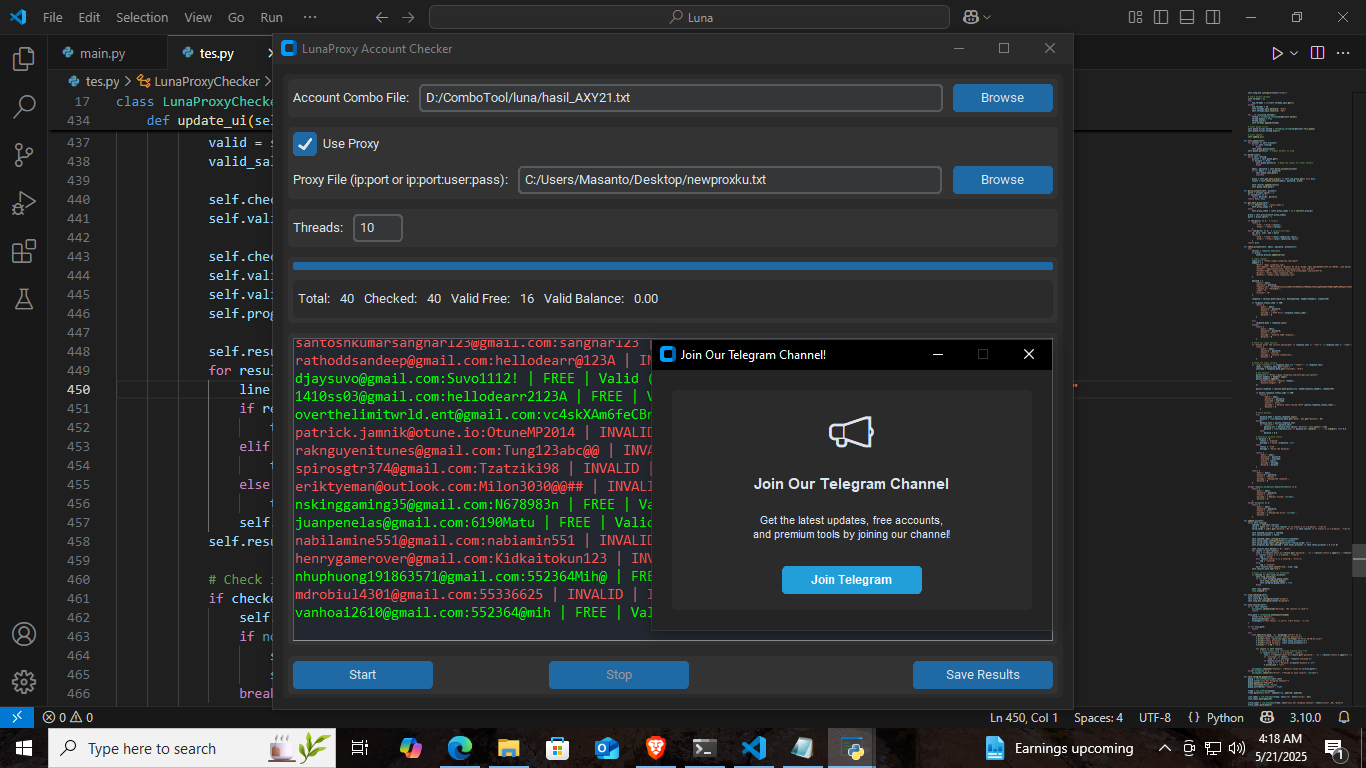The height and width of the screenshot is (768, 1366).
Task: Click the Join Telegram button
Action: 851,580
